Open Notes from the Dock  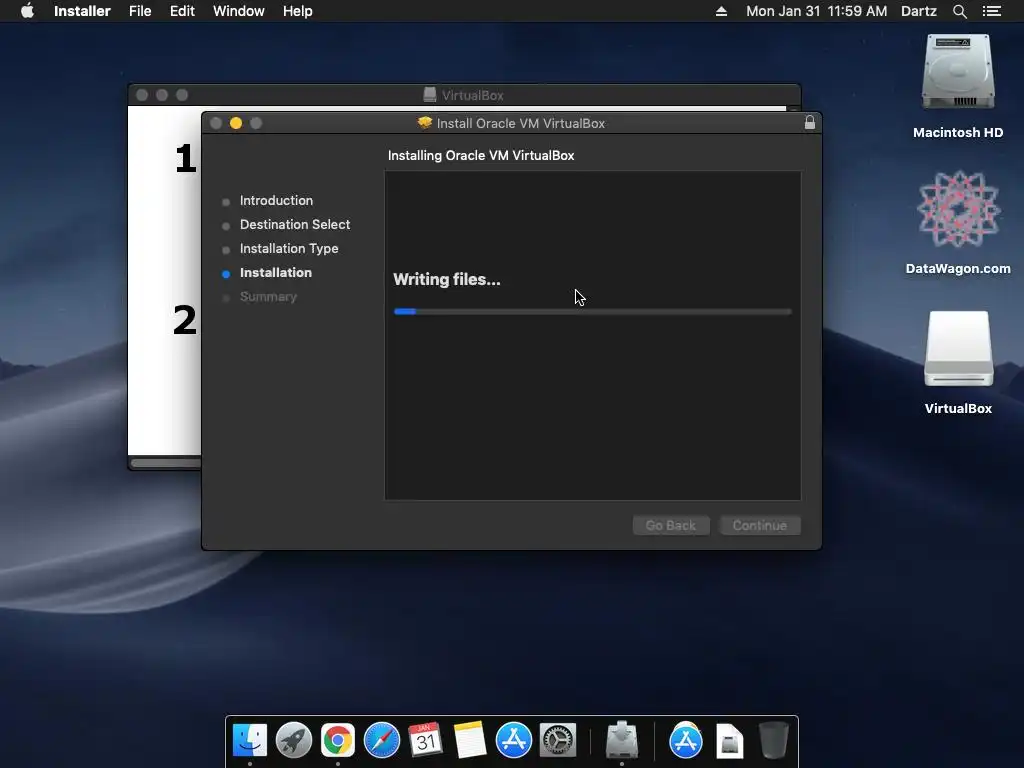coord(470,741)
